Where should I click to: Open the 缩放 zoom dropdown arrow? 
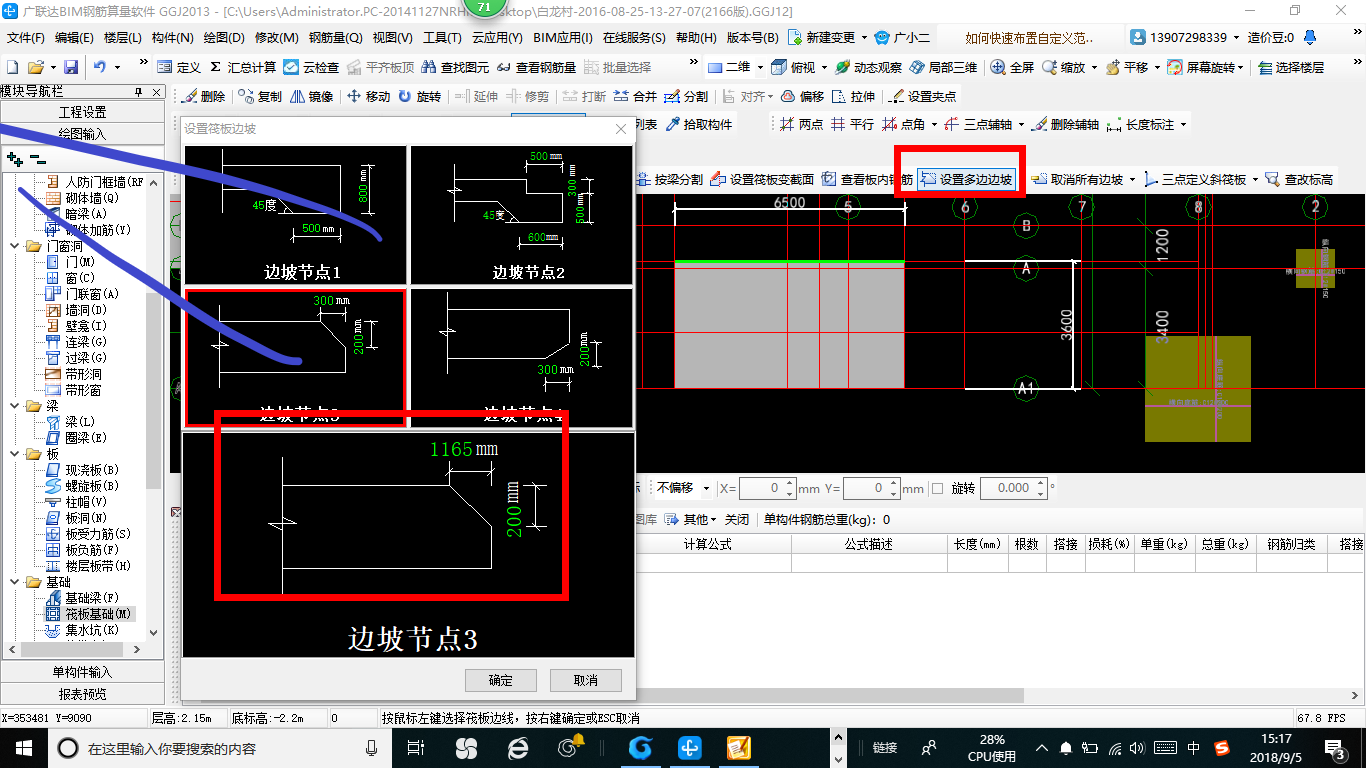(x=1094, y=67)
